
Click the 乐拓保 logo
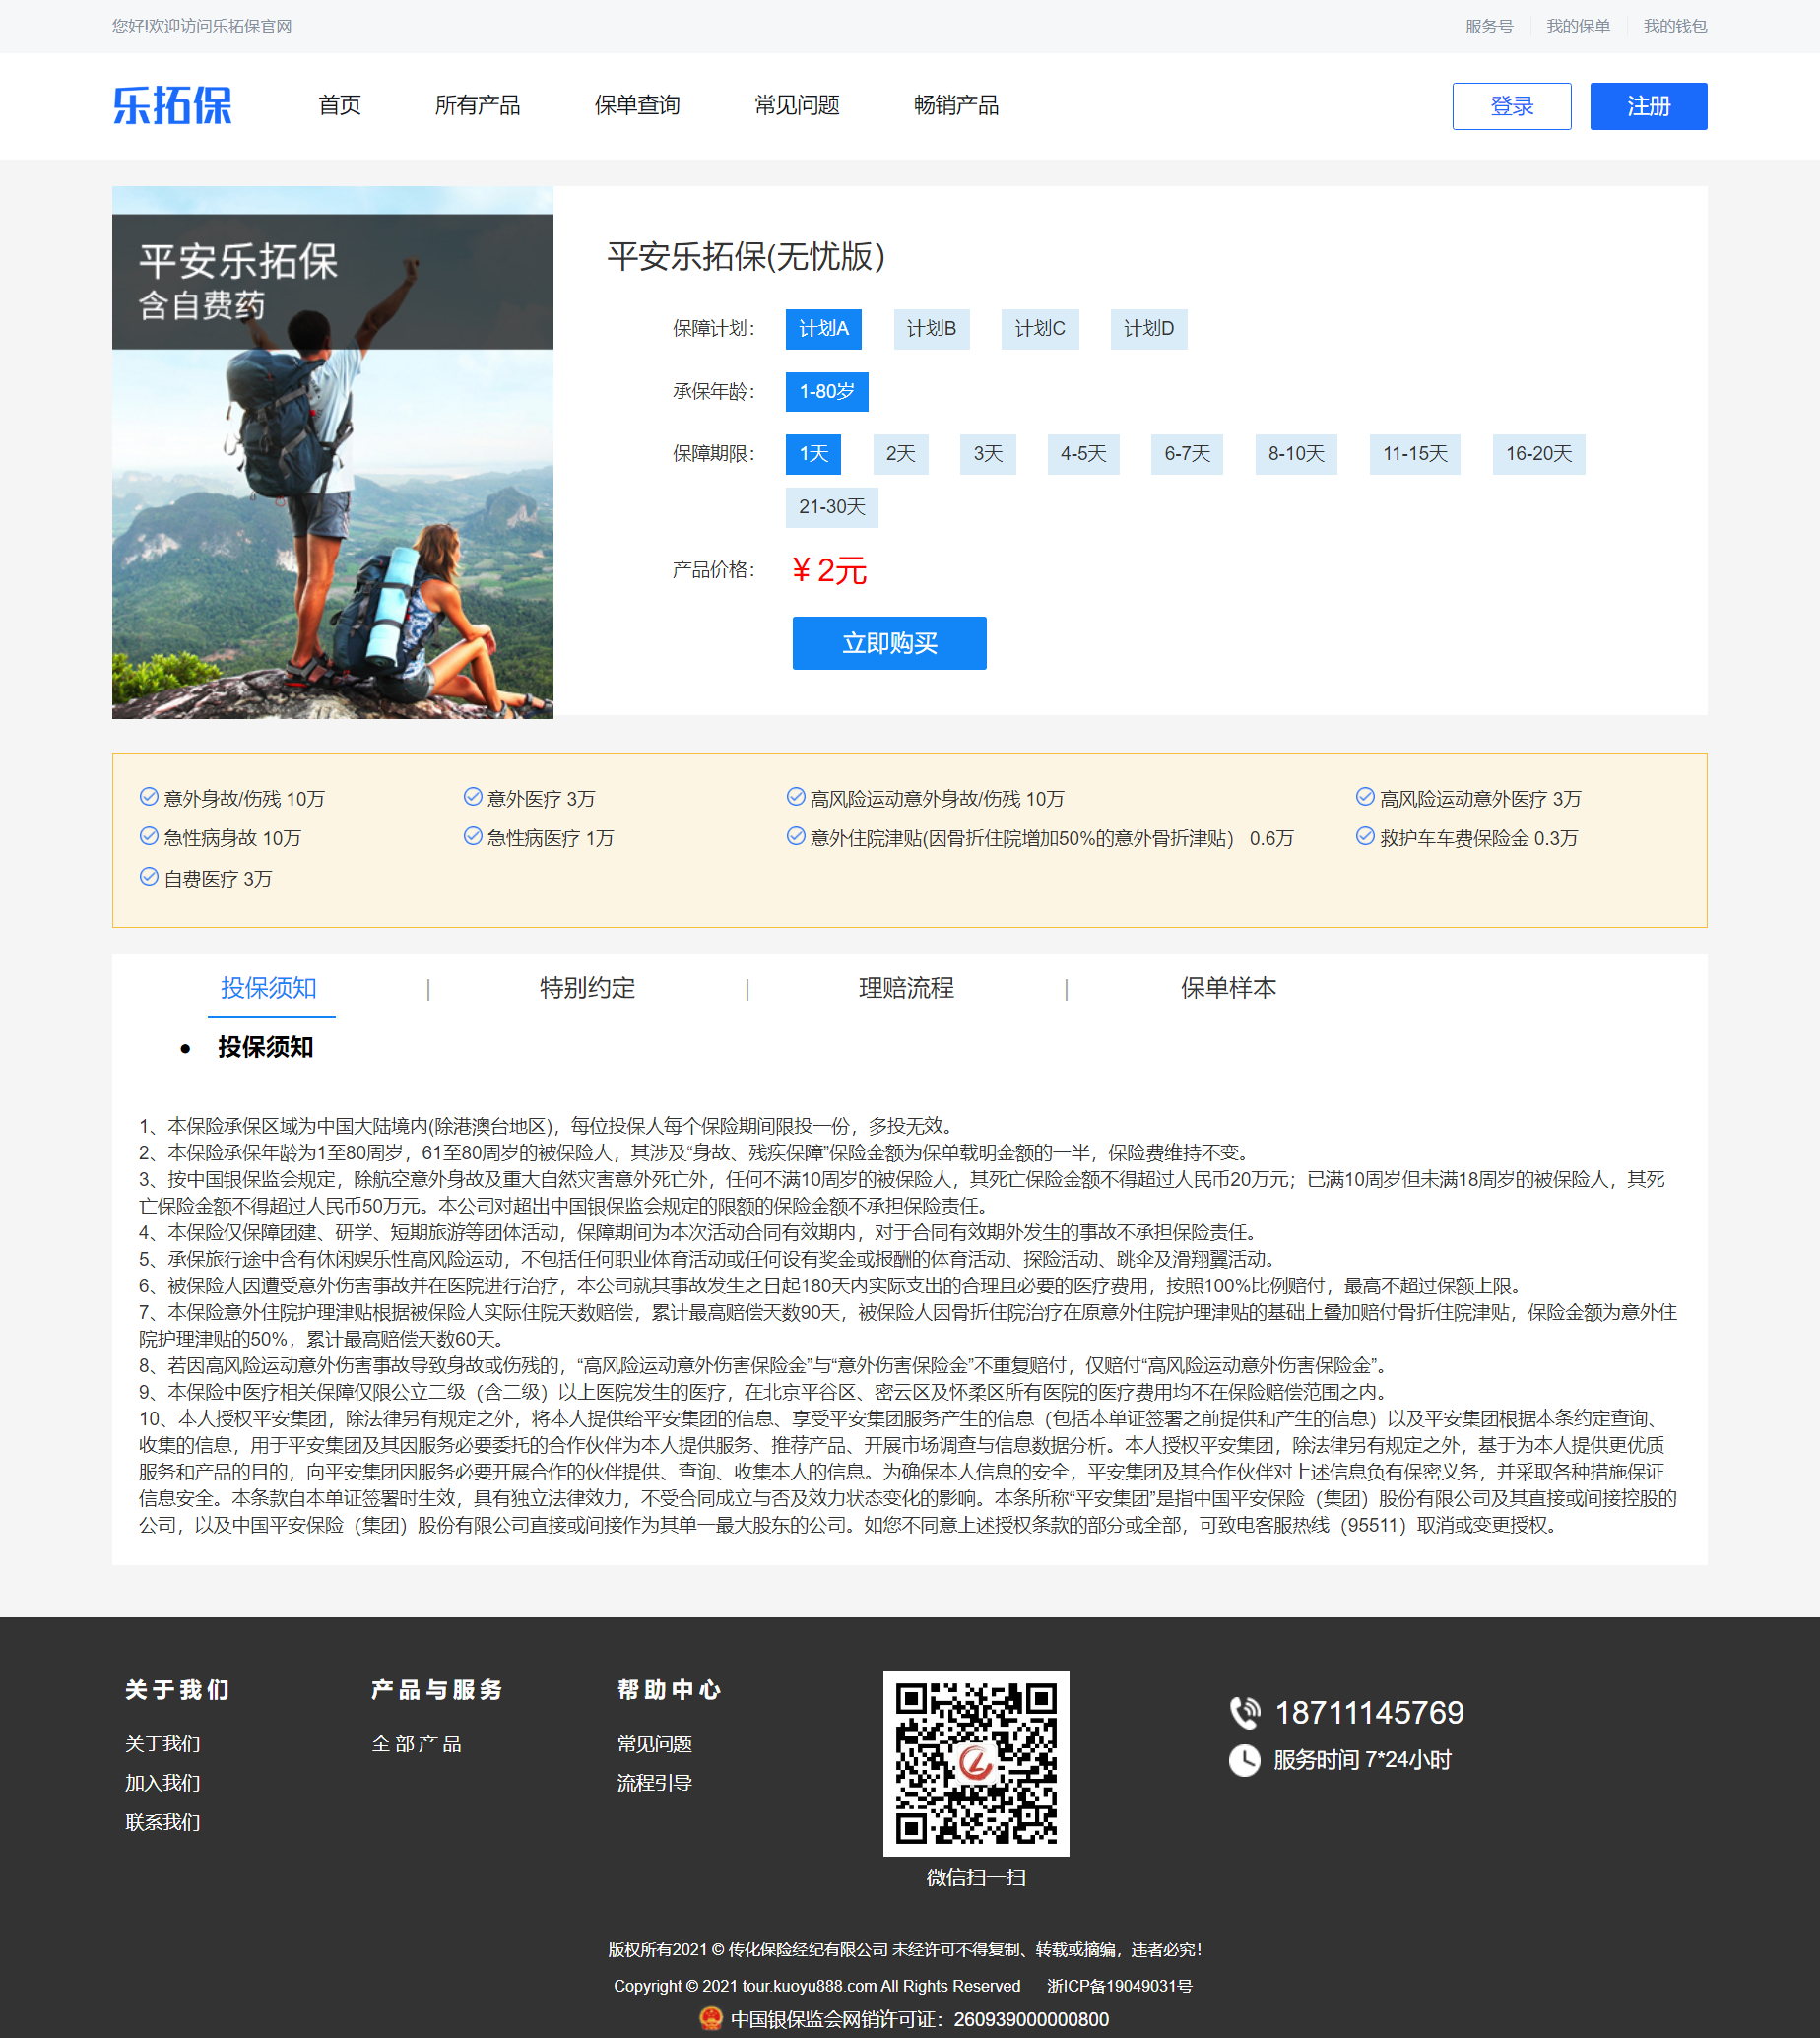(172, 106)
